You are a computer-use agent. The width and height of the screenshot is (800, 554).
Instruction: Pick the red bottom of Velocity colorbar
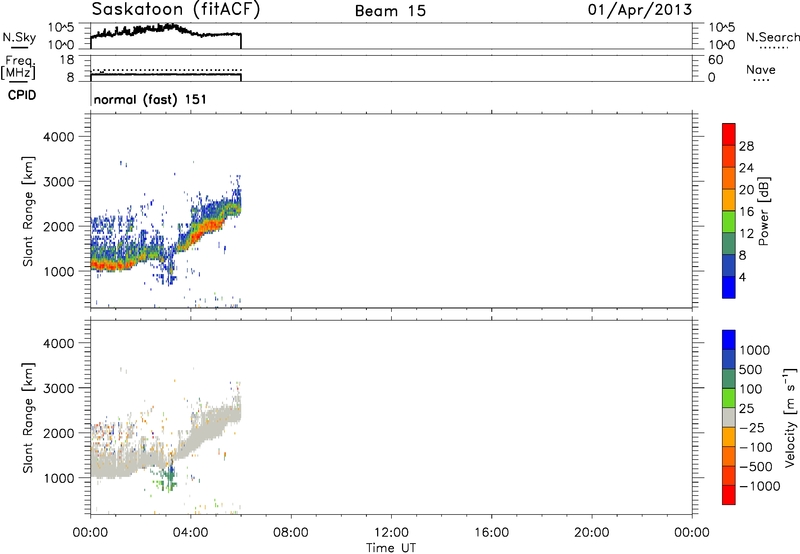729,495
